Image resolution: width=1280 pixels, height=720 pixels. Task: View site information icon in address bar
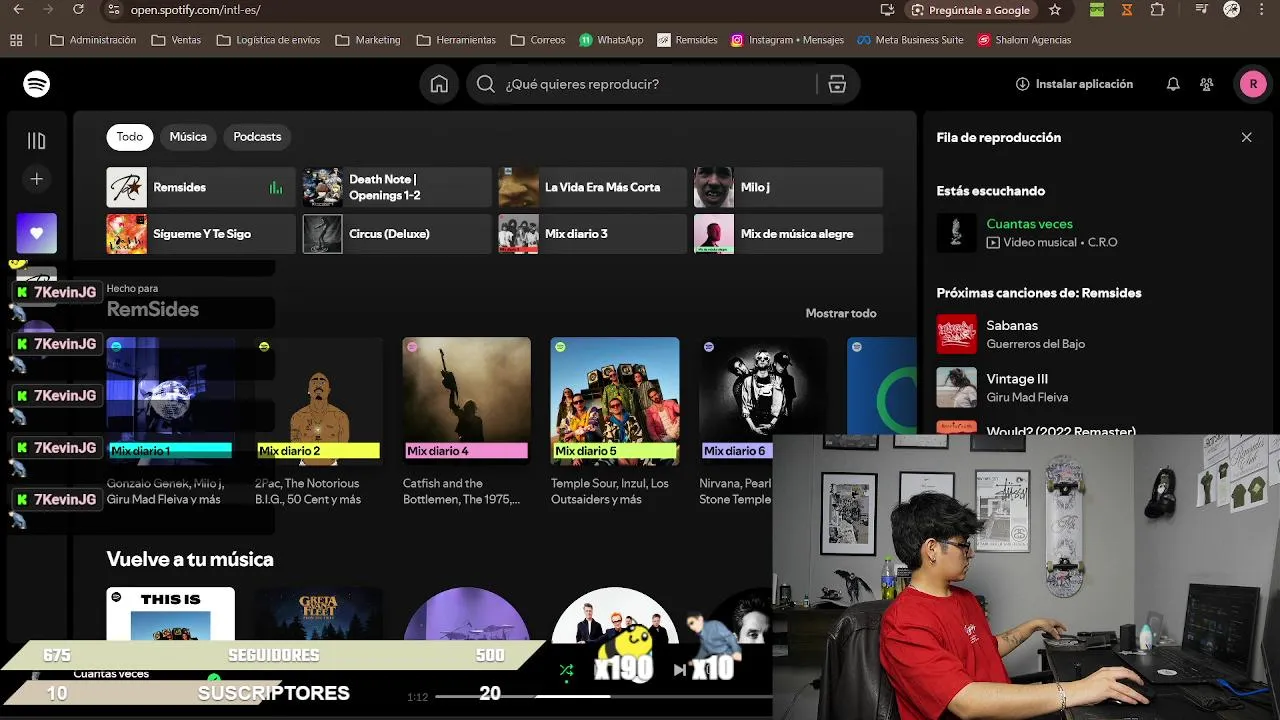pos(116,10)
